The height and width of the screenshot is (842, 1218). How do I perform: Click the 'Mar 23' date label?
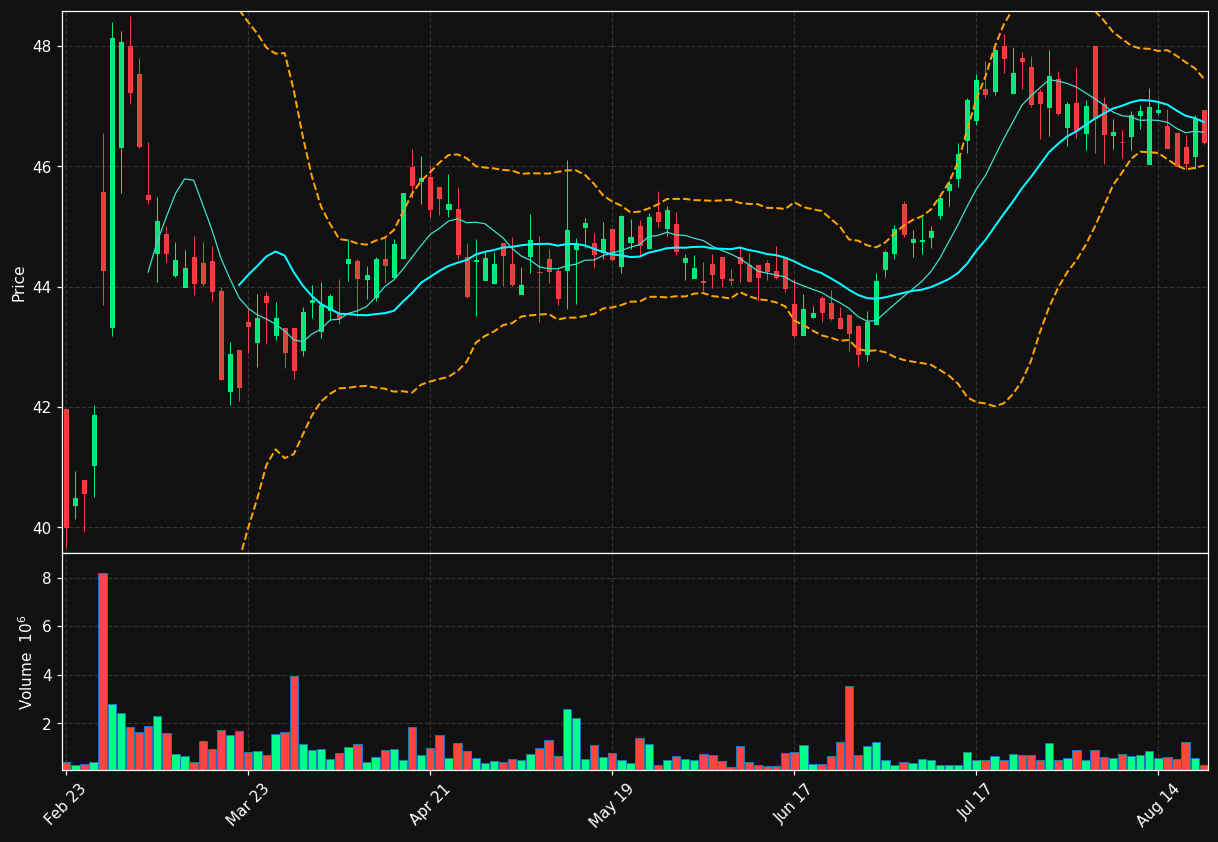[x=246, y=805]
